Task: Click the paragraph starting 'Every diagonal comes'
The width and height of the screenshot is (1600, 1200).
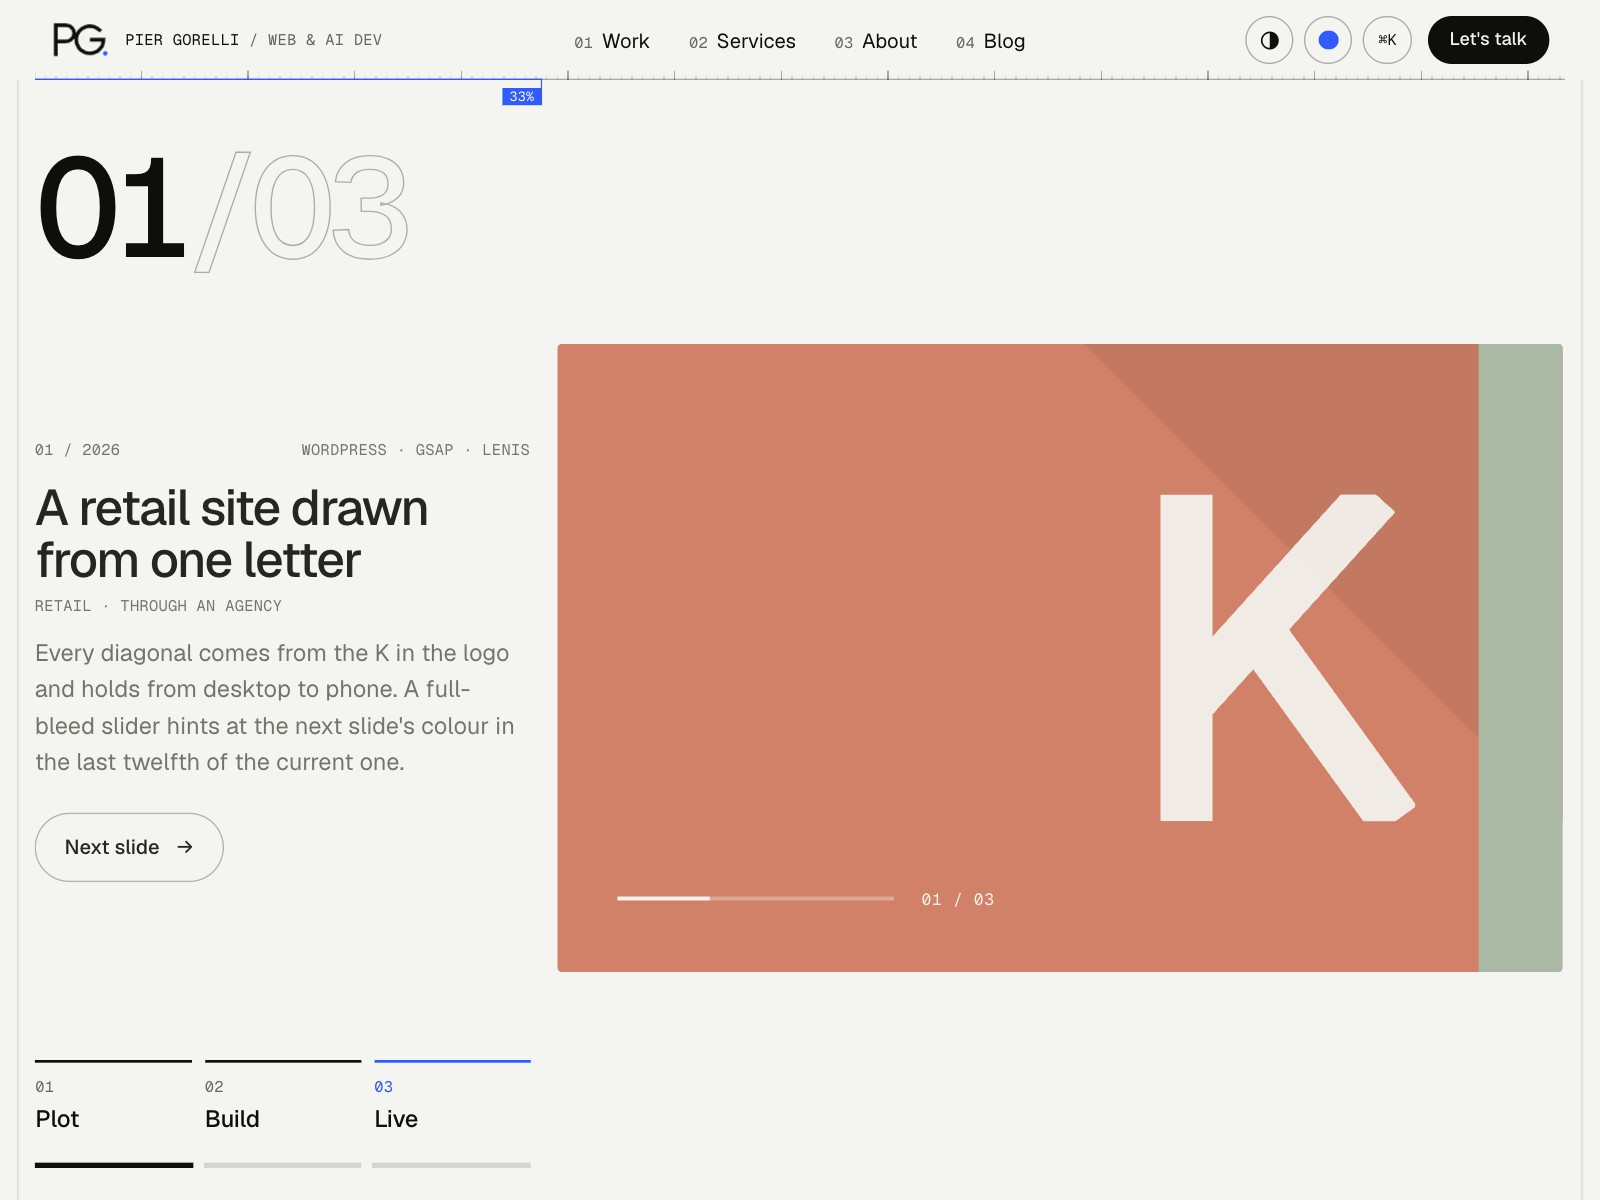Action: coord(275,707)
